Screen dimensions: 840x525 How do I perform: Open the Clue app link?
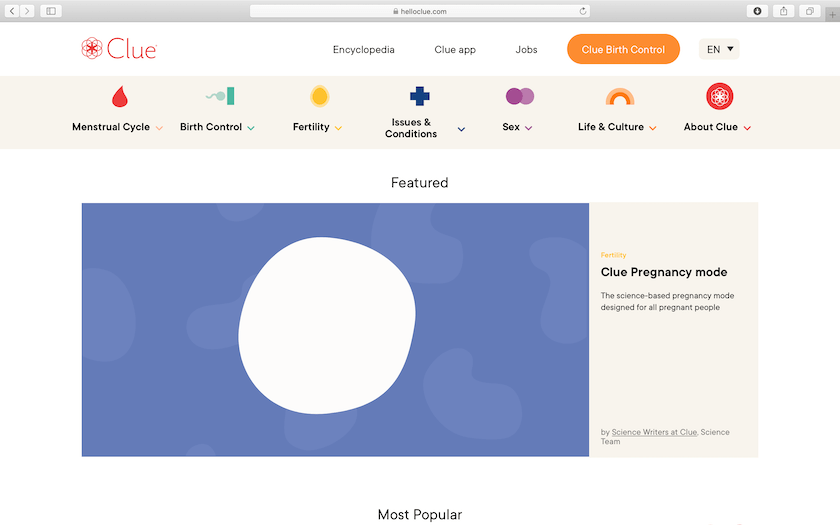tap(455, 49)
